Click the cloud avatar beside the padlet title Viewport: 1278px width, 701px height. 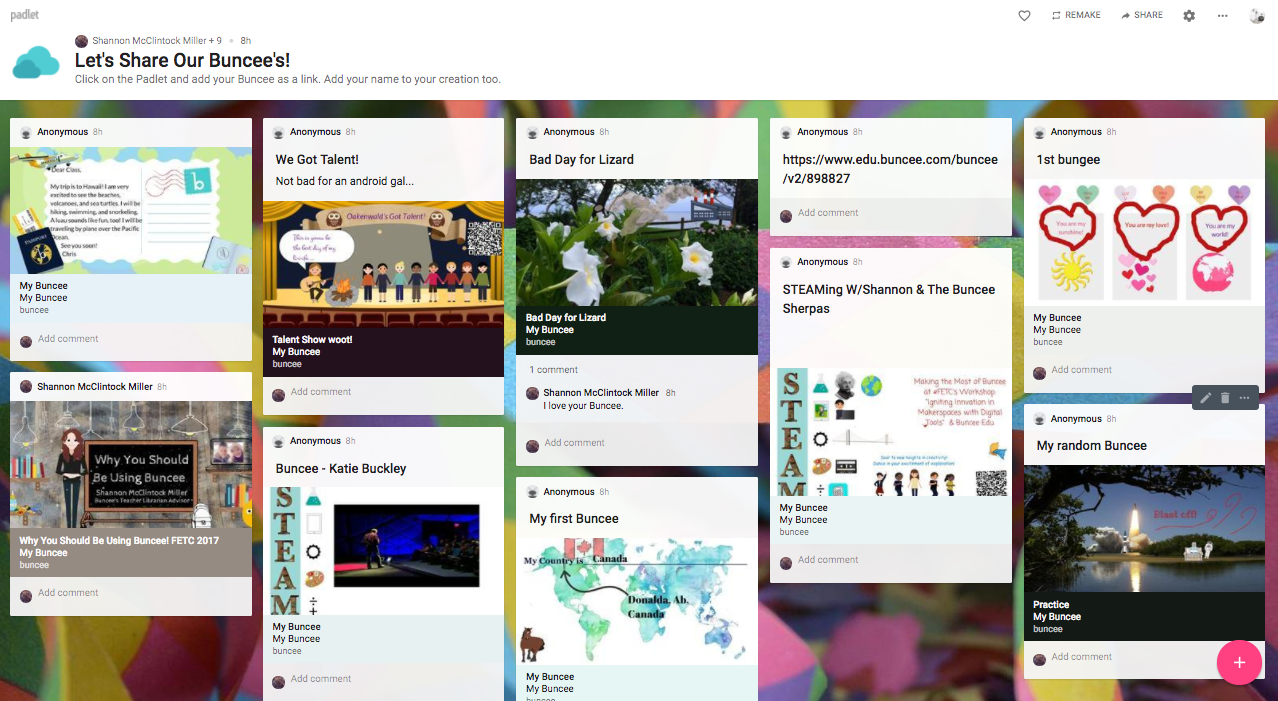[x=36, y=61]
